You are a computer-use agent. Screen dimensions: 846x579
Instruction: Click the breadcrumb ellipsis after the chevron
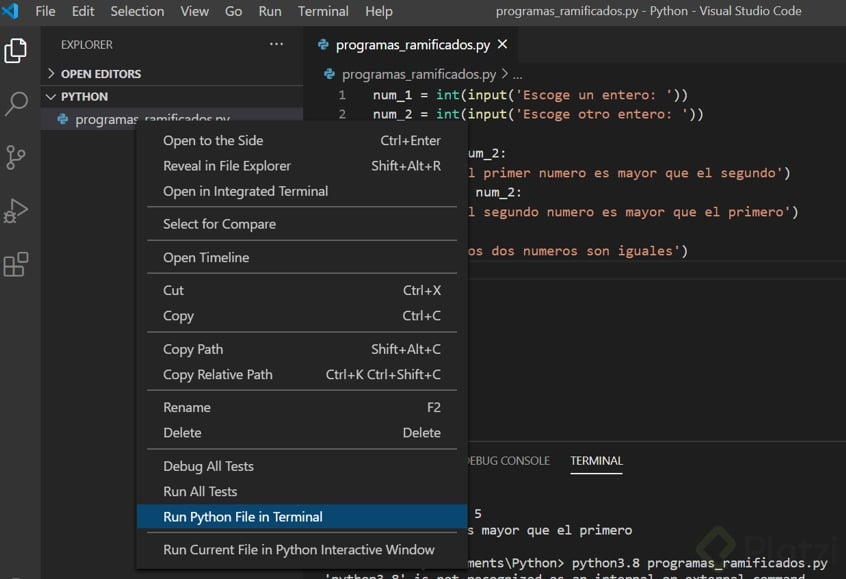coord(517,75)
